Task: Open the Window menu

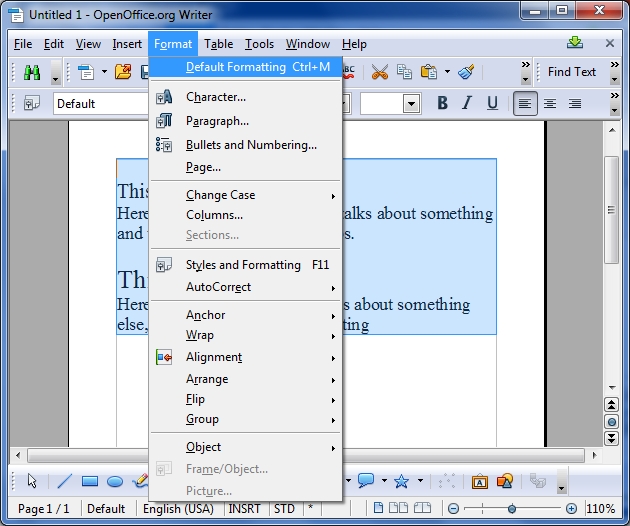Action: pyautogui.click(x=308, y=44)
